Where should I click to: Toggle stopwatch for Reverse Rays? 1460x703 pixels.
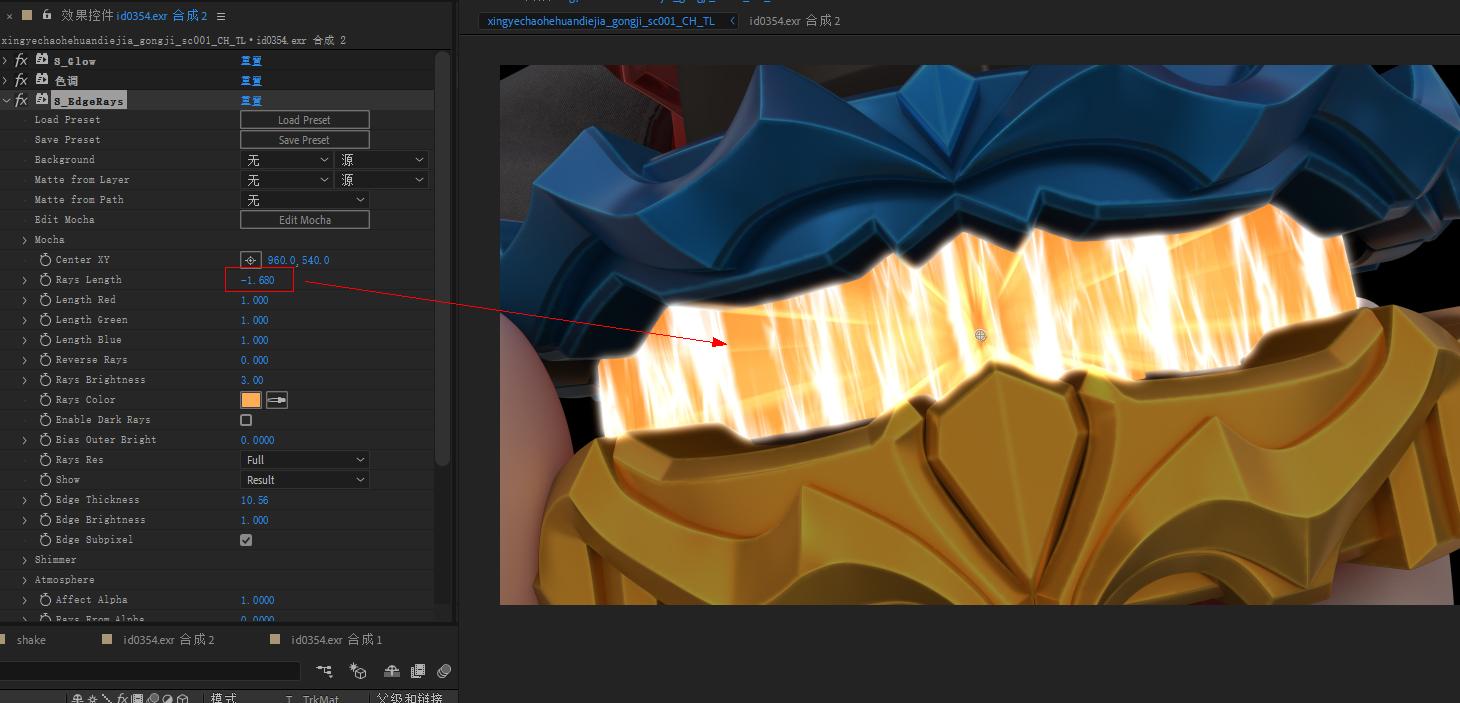[45, 360]
